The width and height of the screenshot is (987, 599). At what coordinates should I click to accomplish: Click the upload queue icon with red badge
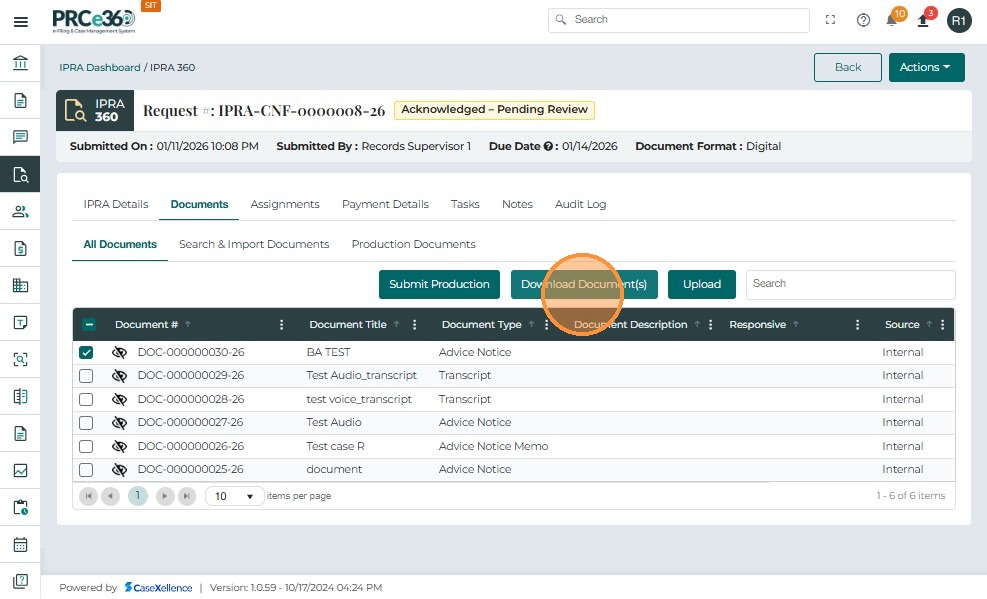coord(923,20)
